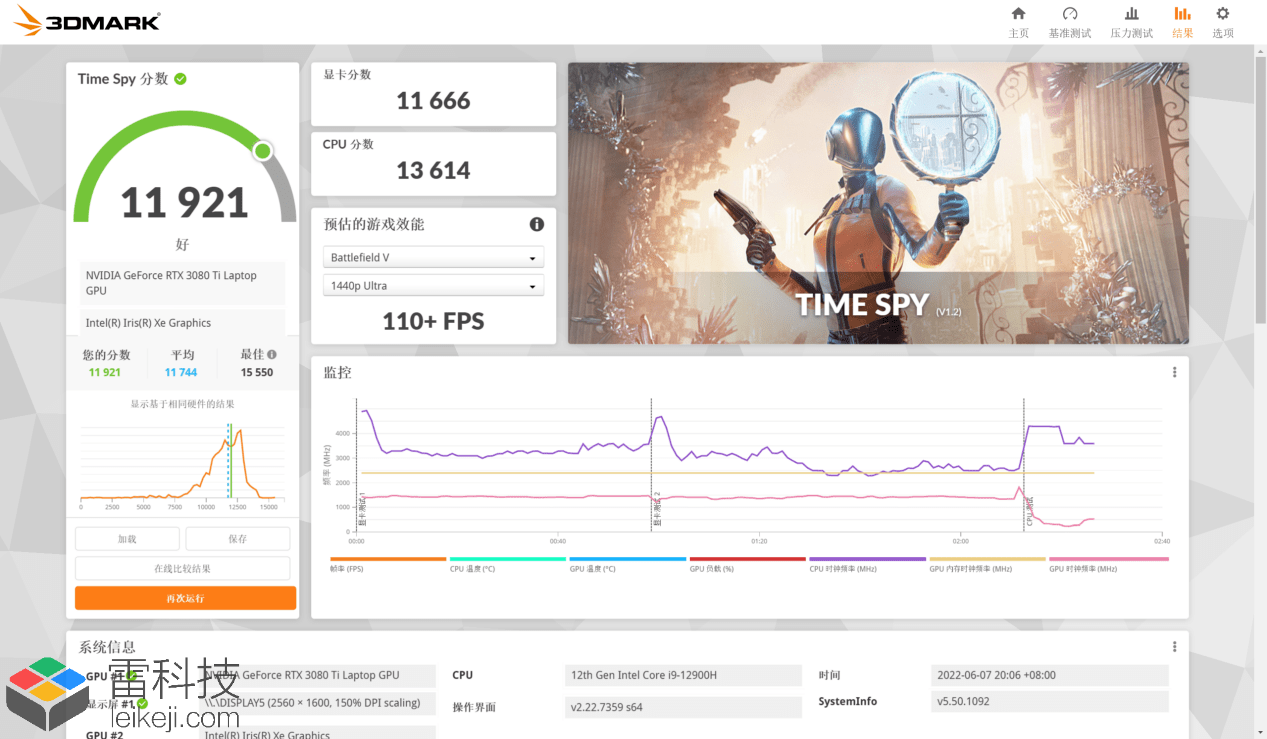This screenshot has height=739, width=1267.
Task: Expand the Battlefield V game dropdown
Action: 433,258
